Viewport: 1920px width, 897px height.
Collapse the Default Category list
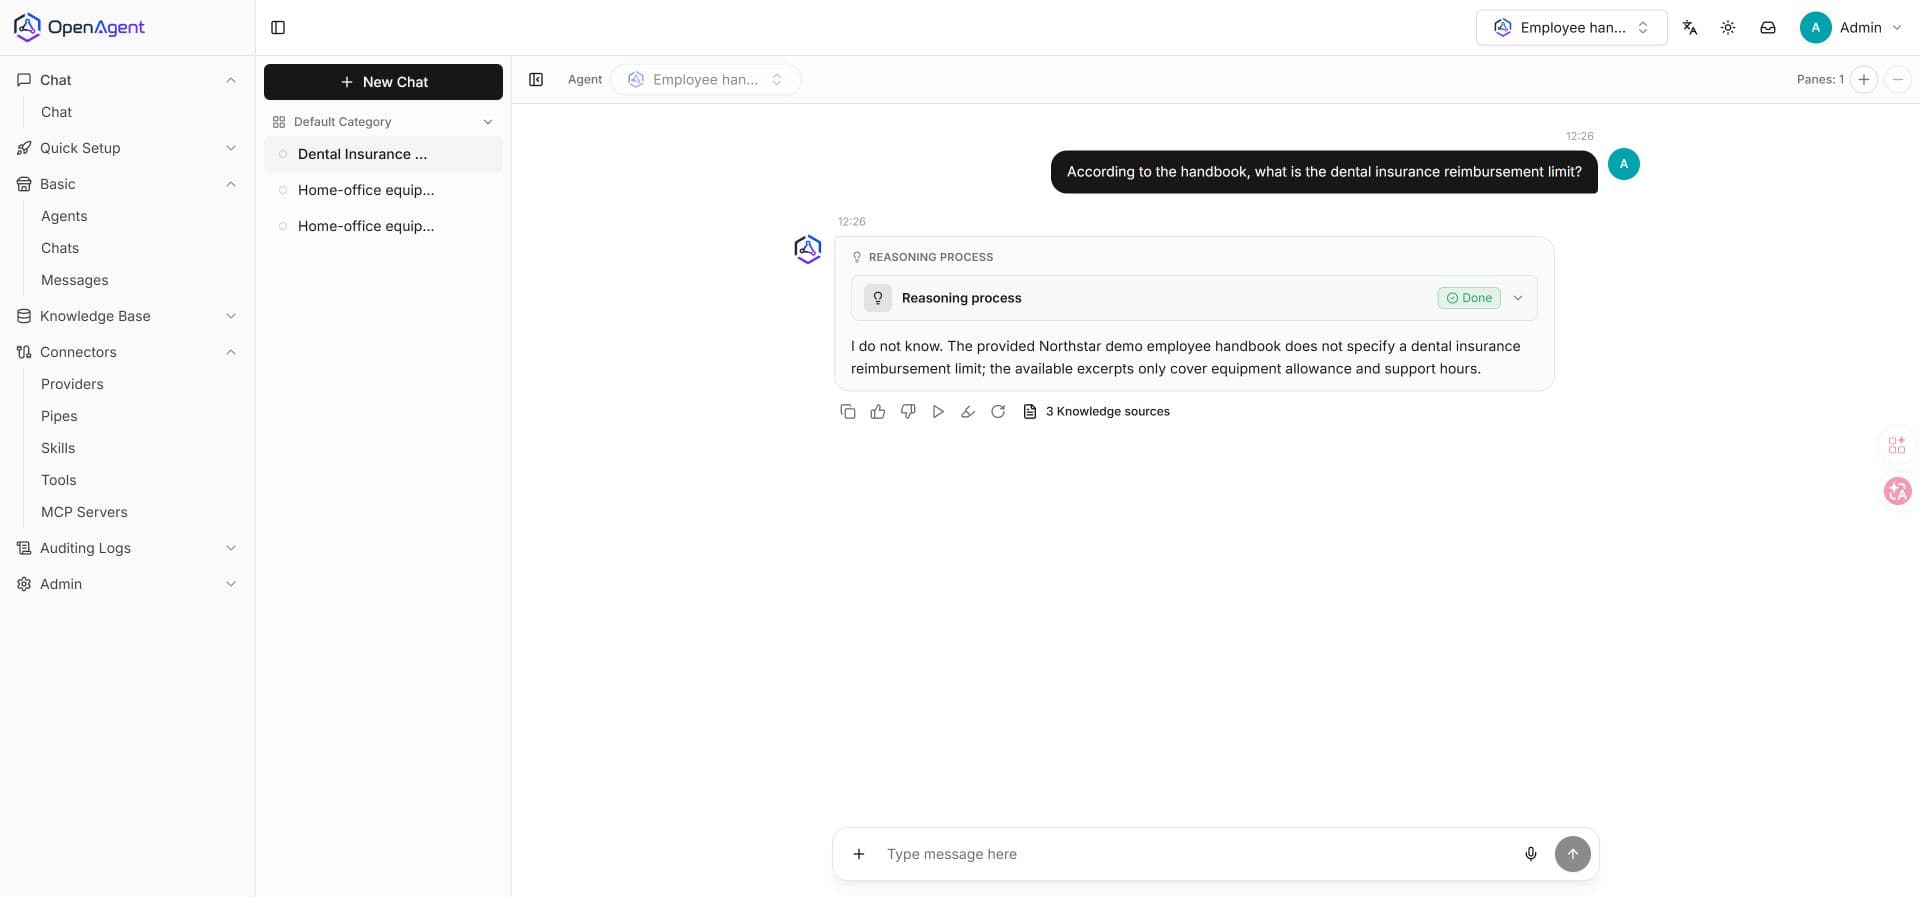pyautogui.click(x=383, y=122)
